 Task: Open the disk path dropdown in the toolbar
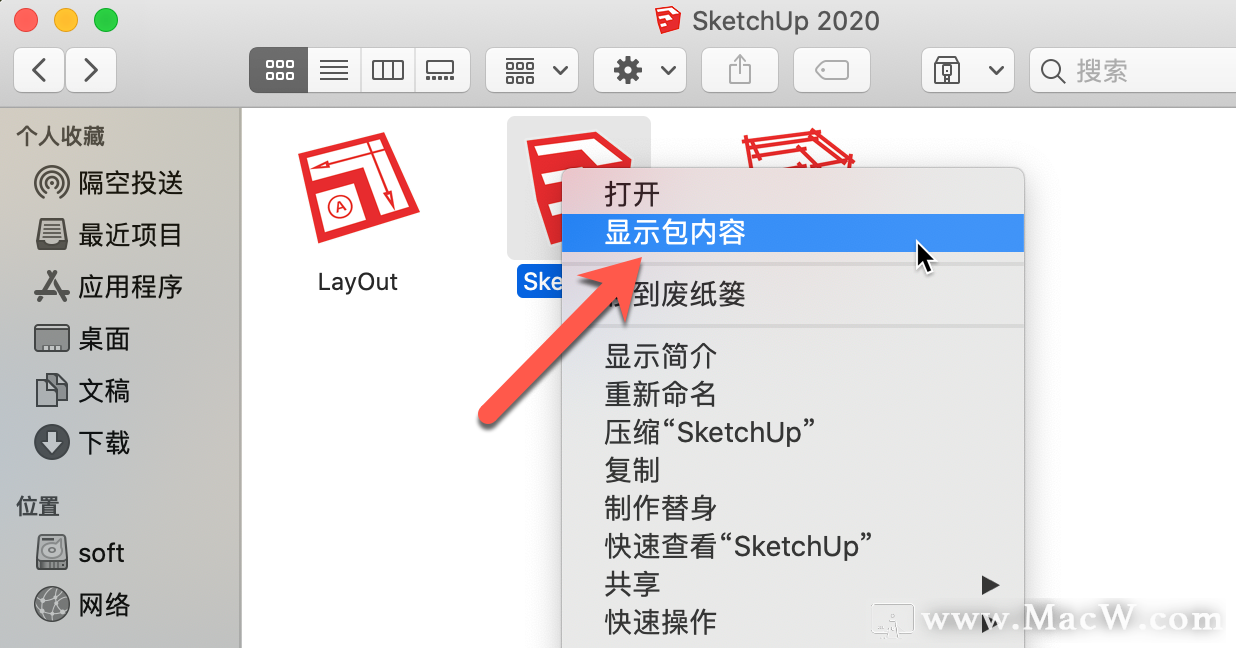967,70
